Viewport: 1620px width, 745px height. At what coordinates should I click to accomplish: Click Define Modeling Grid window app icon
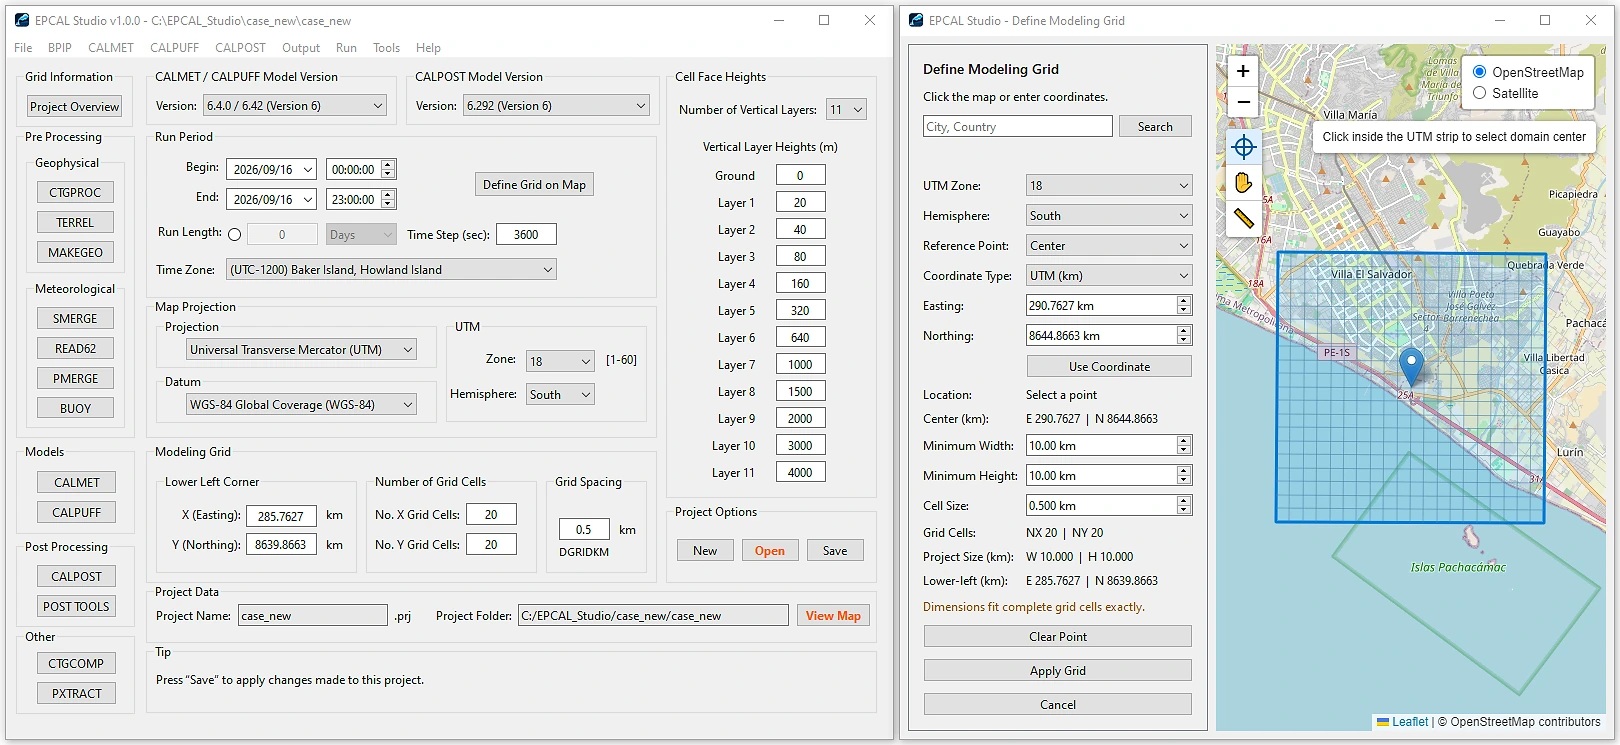[915, 20]
